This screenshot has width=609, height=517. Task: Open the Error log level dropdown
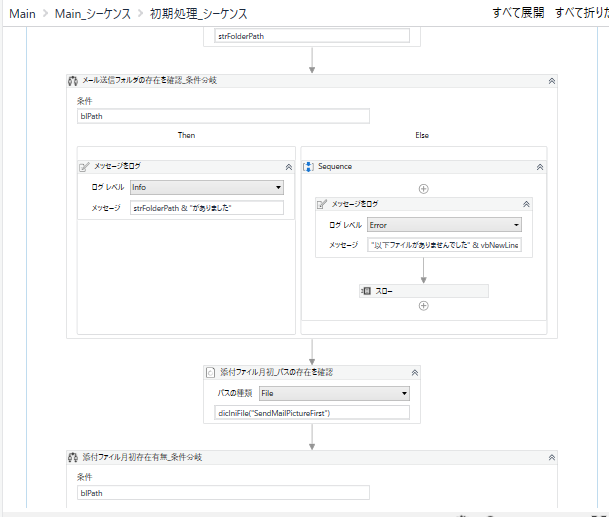pyautogui.click(x=444, y=225)
